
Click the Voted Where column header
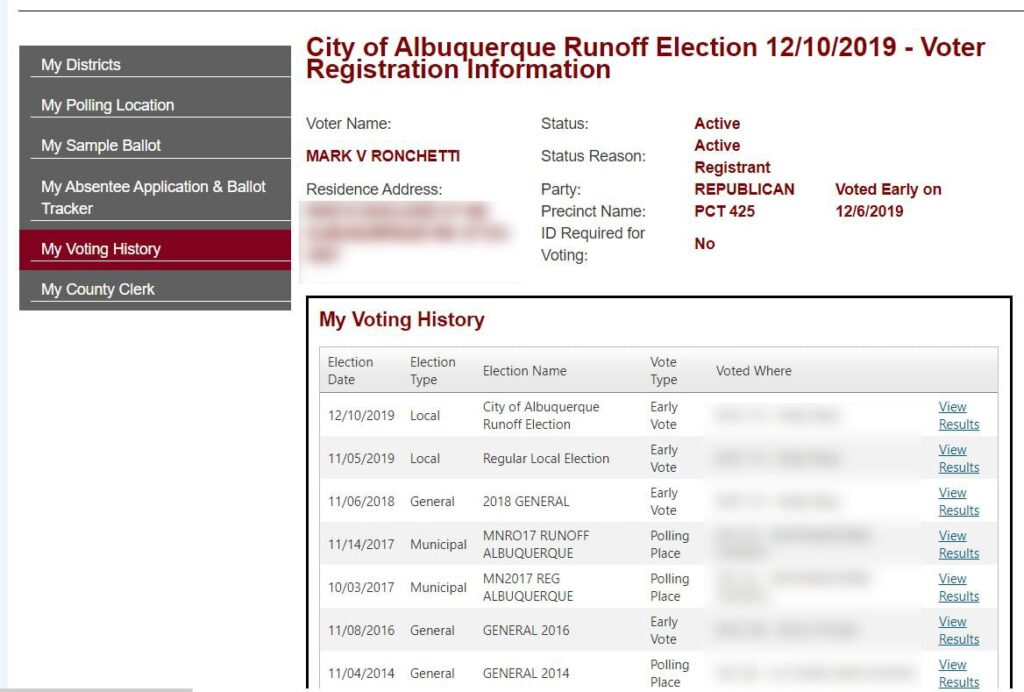(x=754, y=371)
